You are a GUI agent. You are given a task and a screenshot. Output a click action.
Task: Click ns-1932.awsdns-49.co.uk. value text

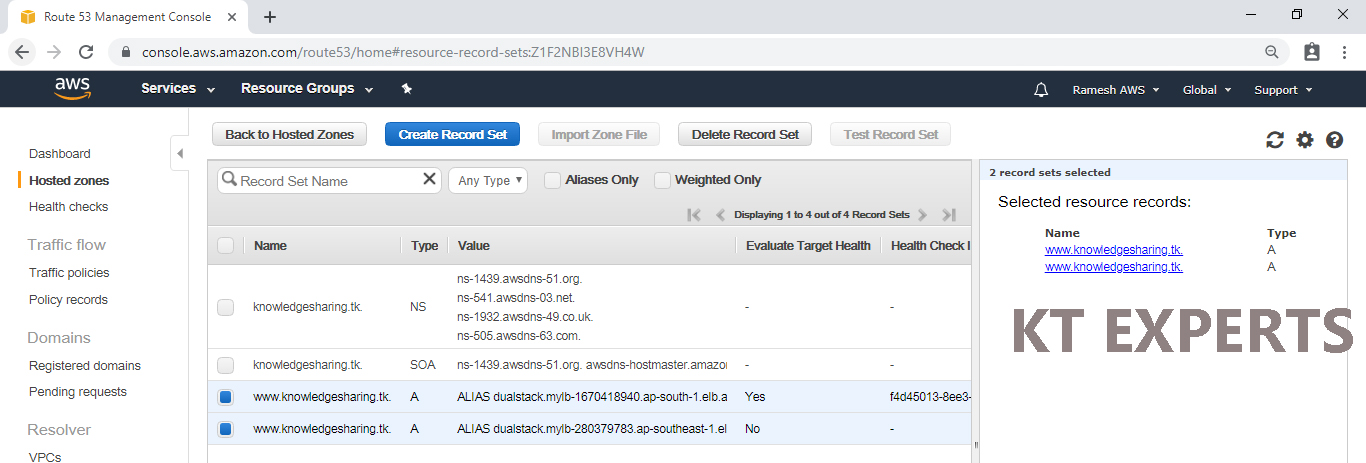click(525, 316)
